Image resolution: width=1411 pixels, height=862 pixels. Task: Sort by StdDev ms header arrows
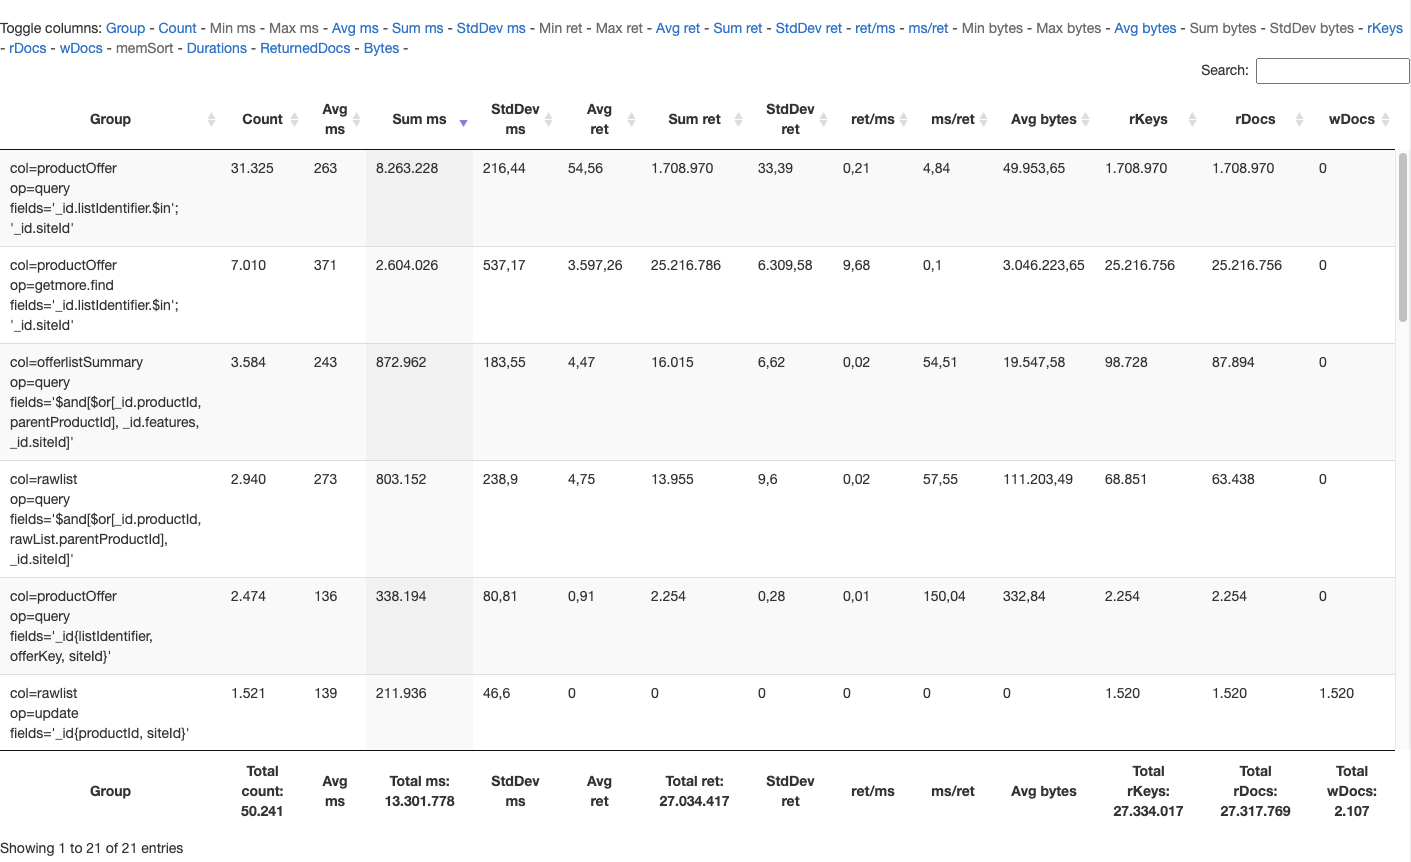coord(549,119)
